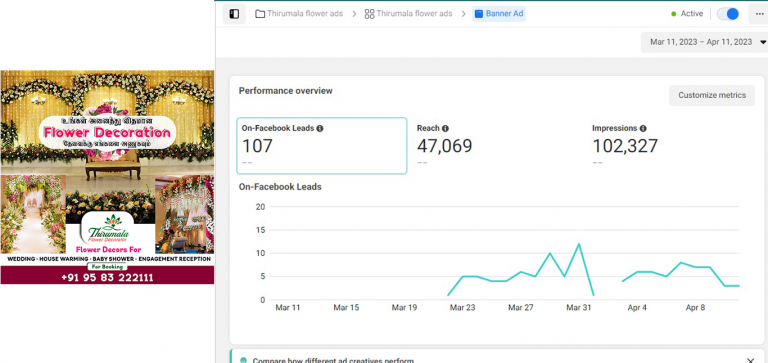The height and width of the screenshot is (363, 768).
Task: Click the Mar 23 axis label
Action: [463, 308]
